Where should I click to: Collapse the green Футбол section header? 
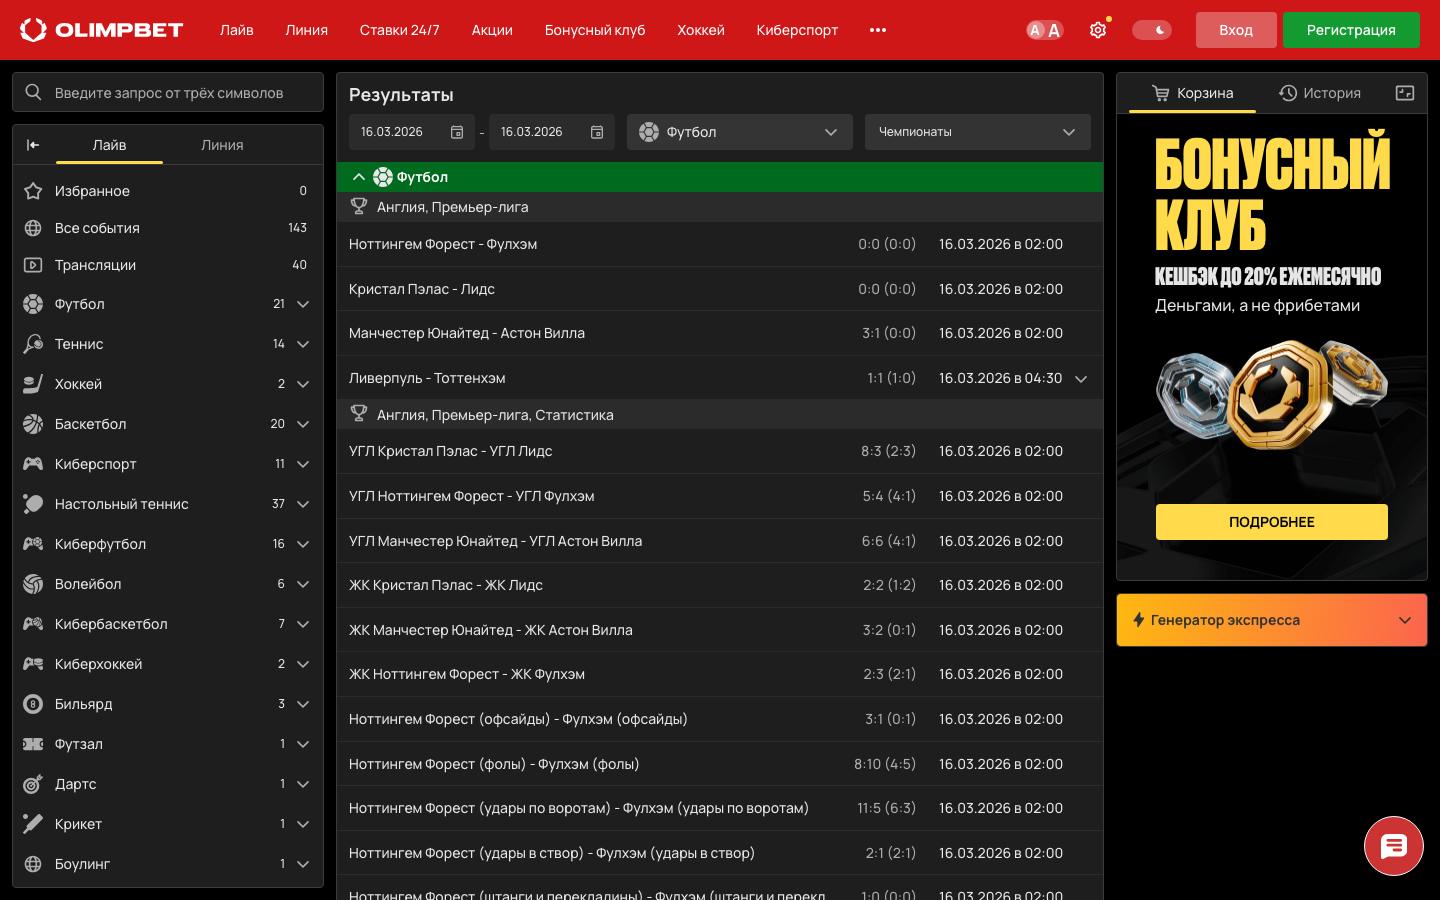tap(359, 177)
